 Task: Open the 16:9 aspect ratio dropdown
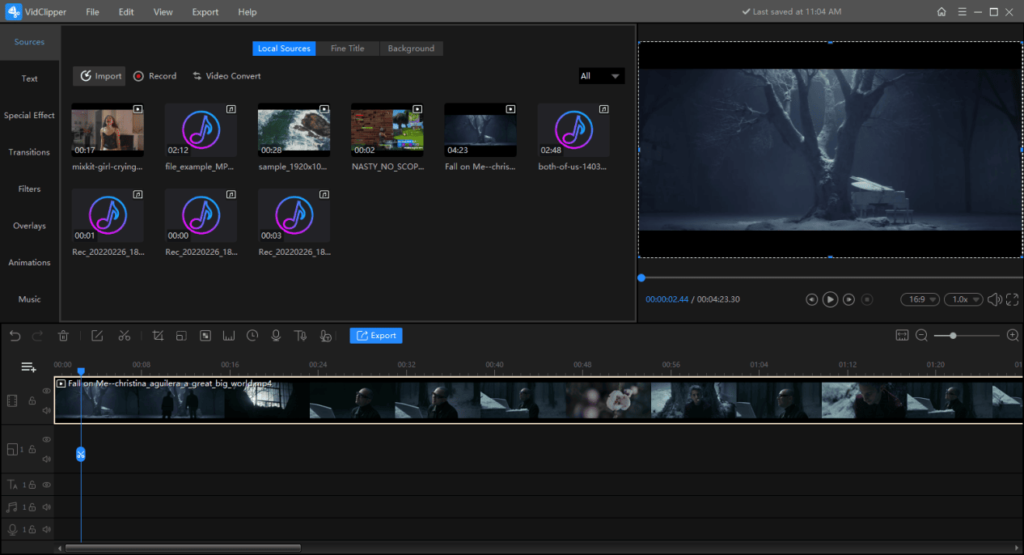[x=920, y=299]
